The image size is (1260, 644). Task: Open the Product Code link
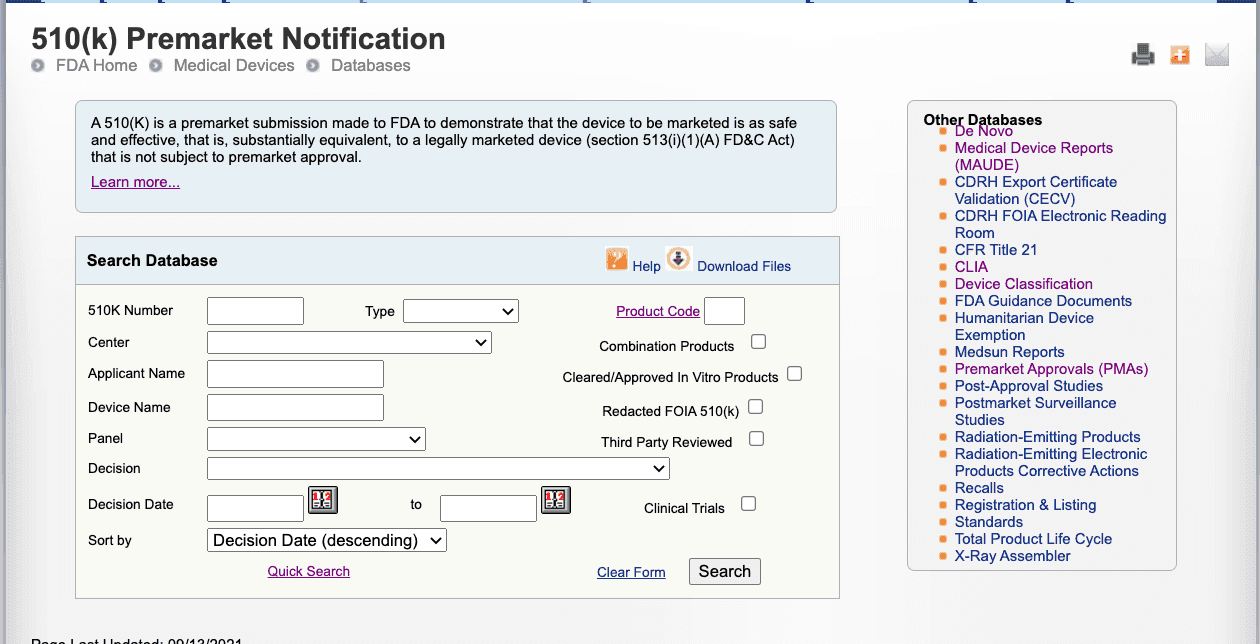coord(658,311)
